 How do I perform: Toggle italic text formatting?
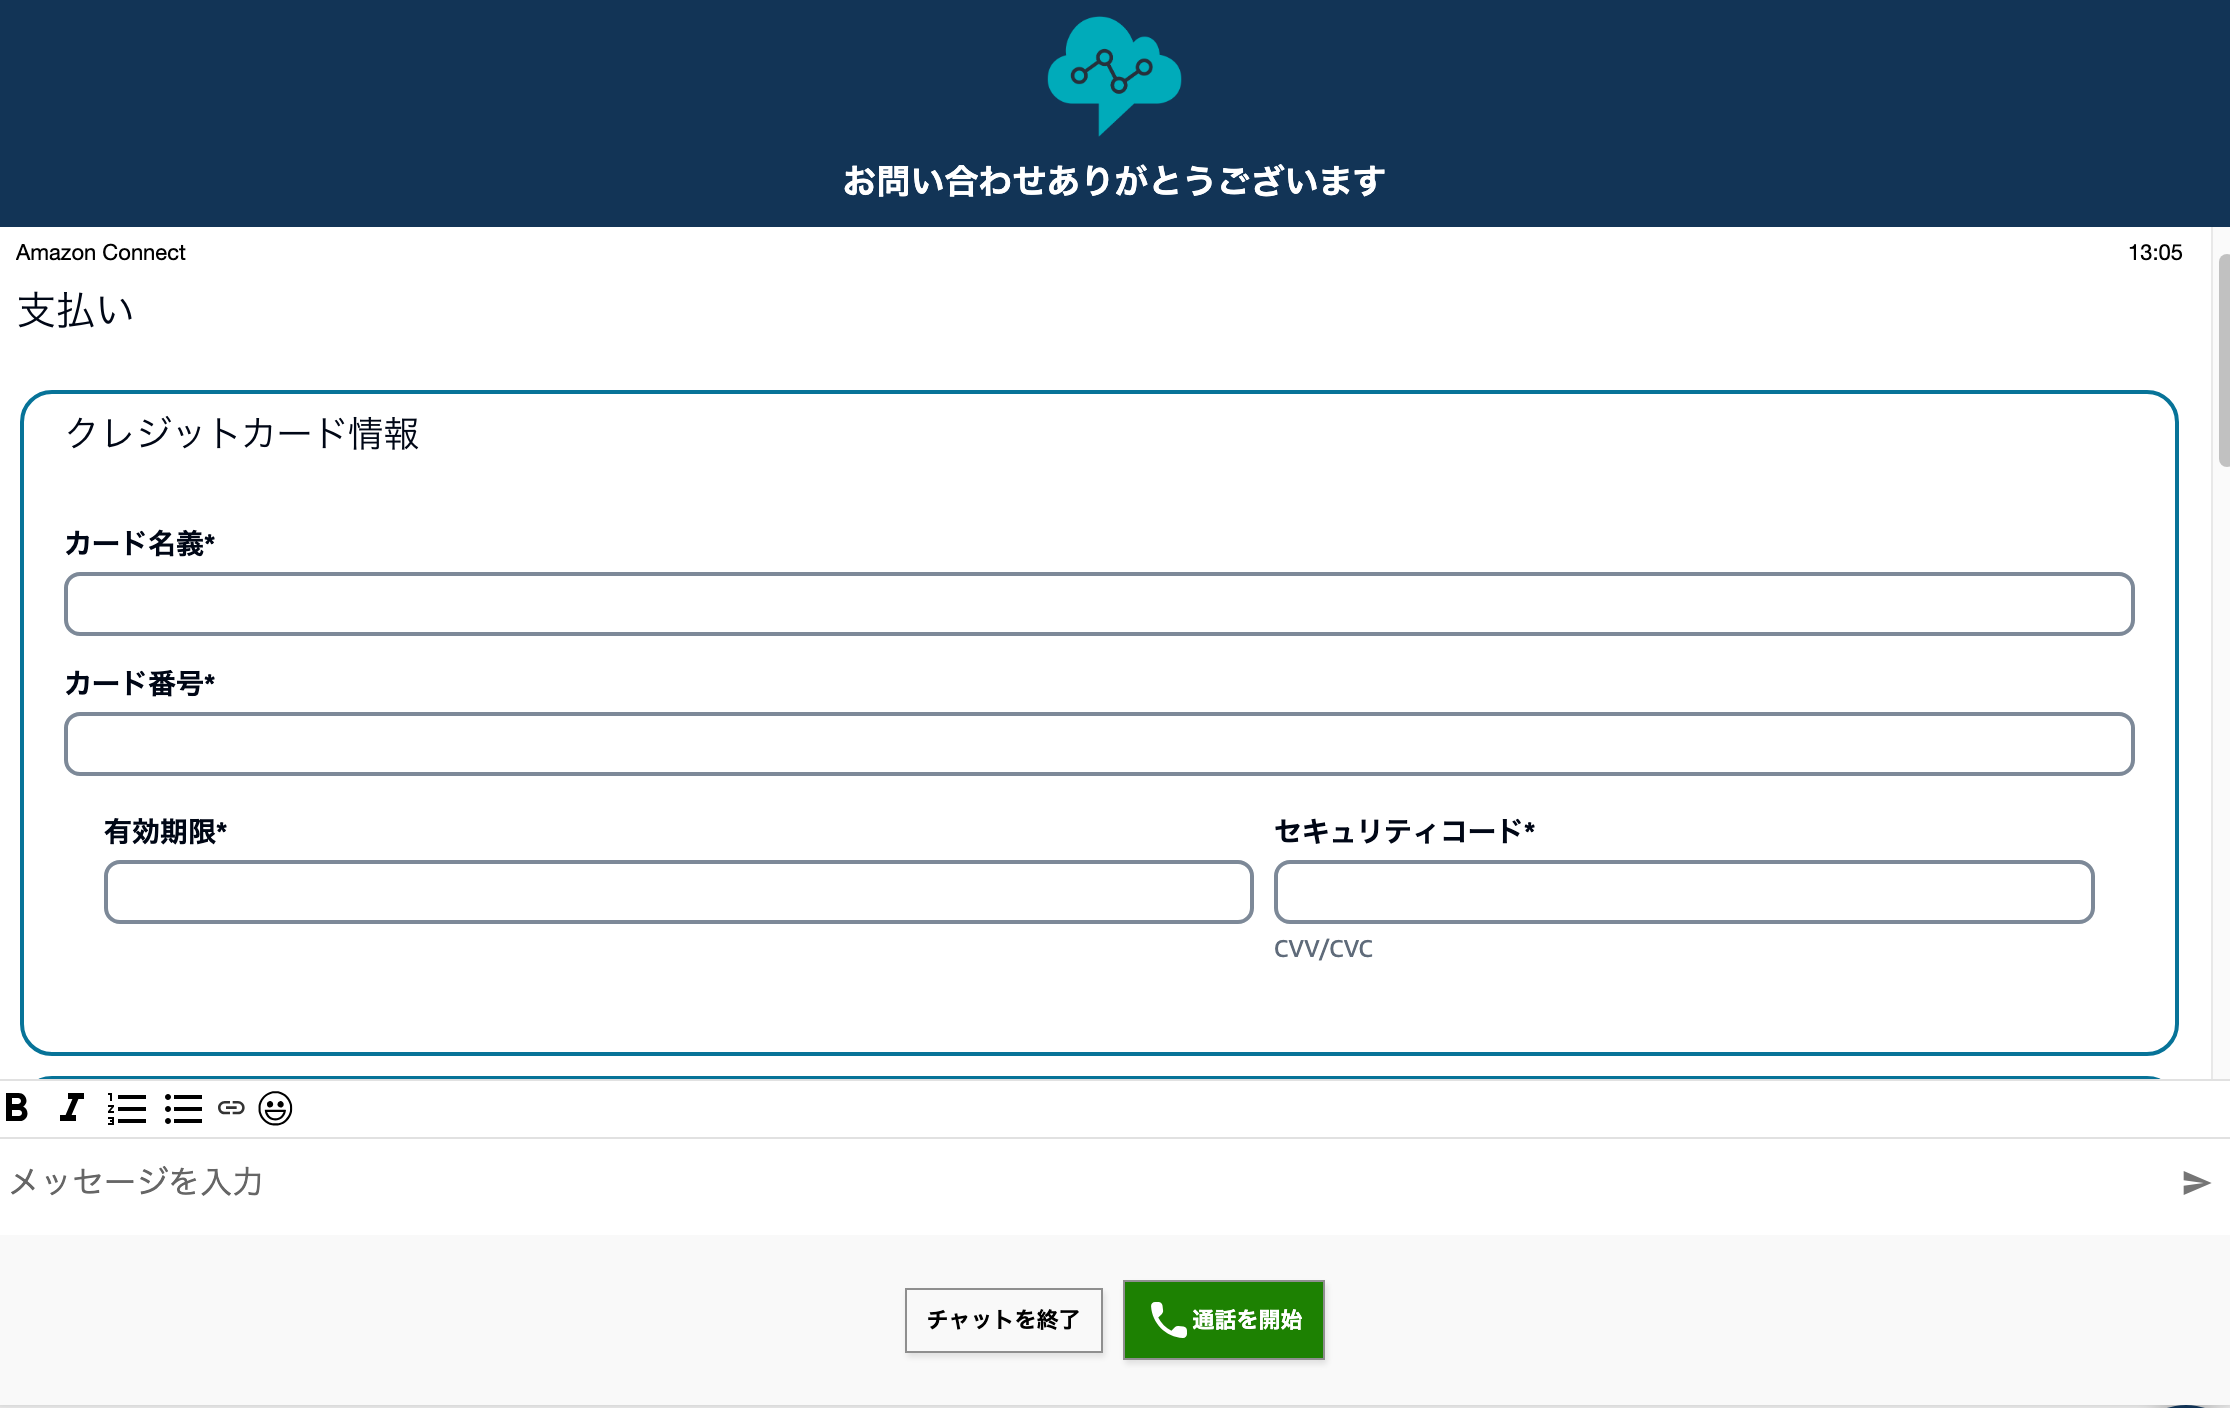coord(71,1108)
